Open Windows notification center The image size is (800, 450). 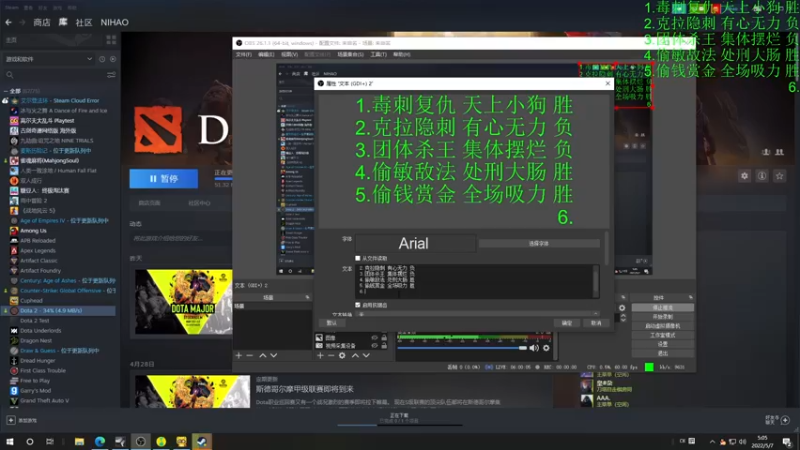787,441
